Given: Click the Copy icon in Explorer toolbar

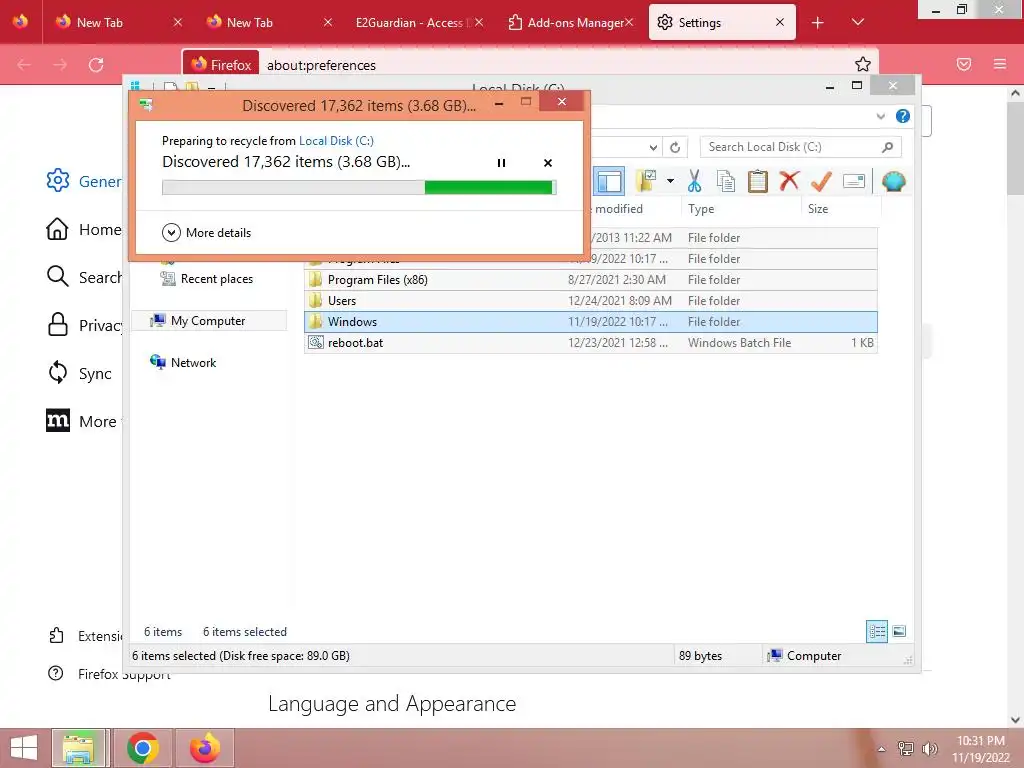Looking at the screenshot, I should tap(726, 181).
